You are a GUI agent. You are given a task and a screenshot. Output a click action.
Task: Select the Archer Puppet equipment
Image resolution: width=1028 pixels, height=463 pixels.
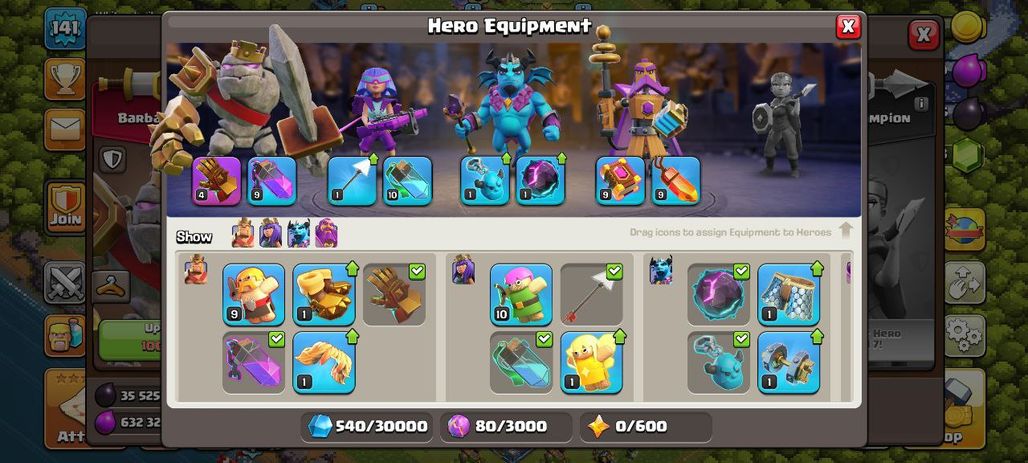tap(521, 294)
